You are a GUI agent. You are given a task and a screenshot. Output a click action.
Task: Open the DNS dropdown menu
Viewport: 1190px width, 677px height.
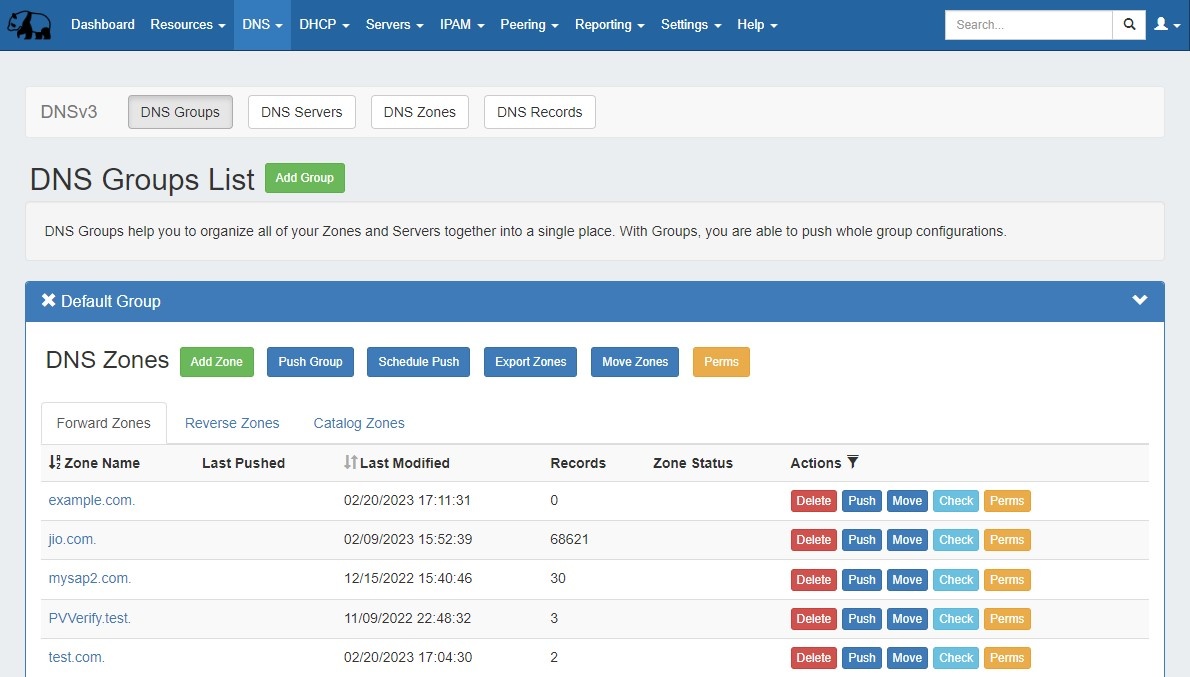click(x=262, y=25)
